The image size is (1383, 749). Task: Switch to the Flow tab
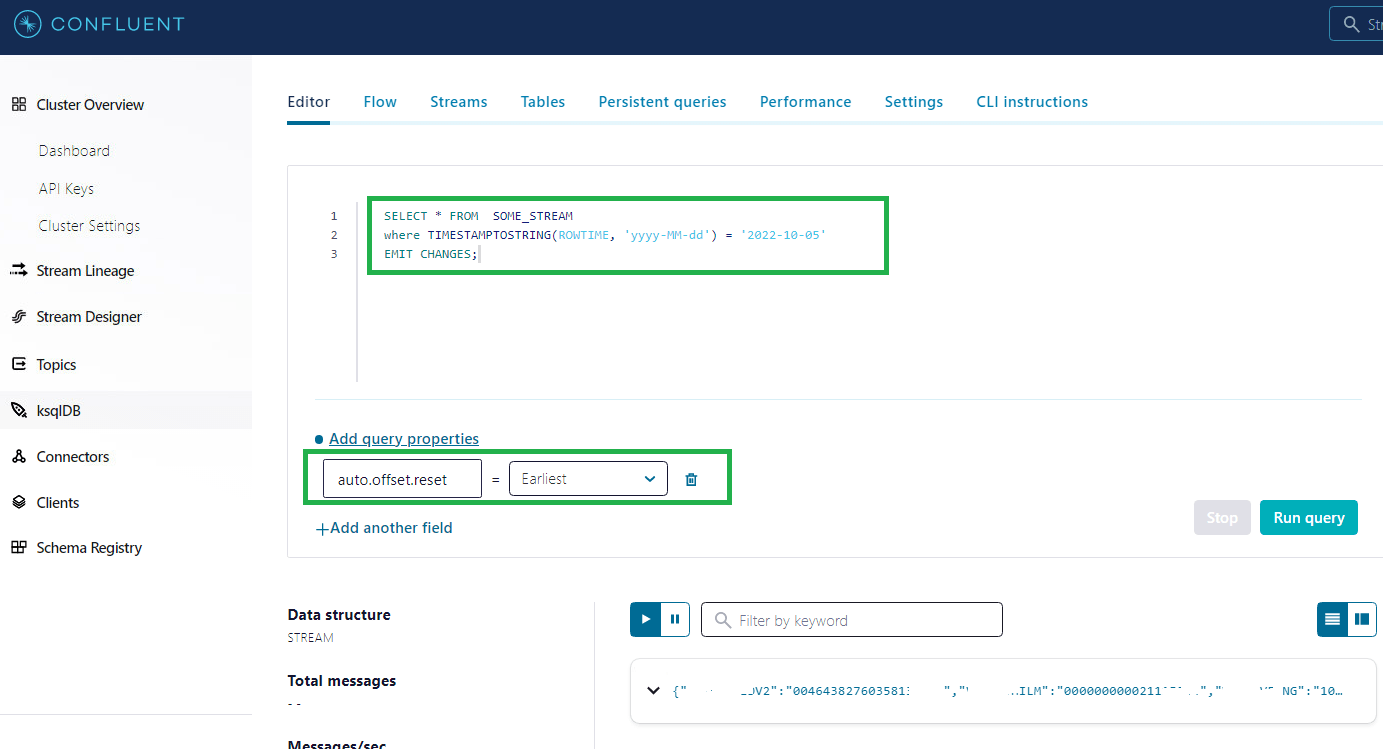tap(380, 101)
